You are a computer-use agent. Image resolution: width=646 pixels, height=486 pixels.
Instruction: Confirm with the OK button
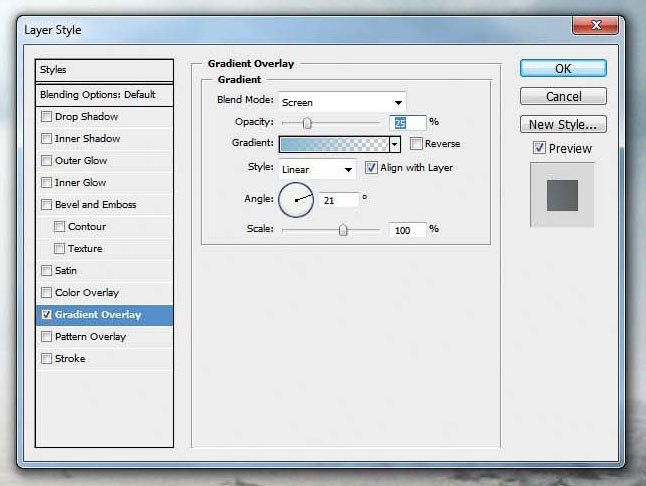click(563, 68)
